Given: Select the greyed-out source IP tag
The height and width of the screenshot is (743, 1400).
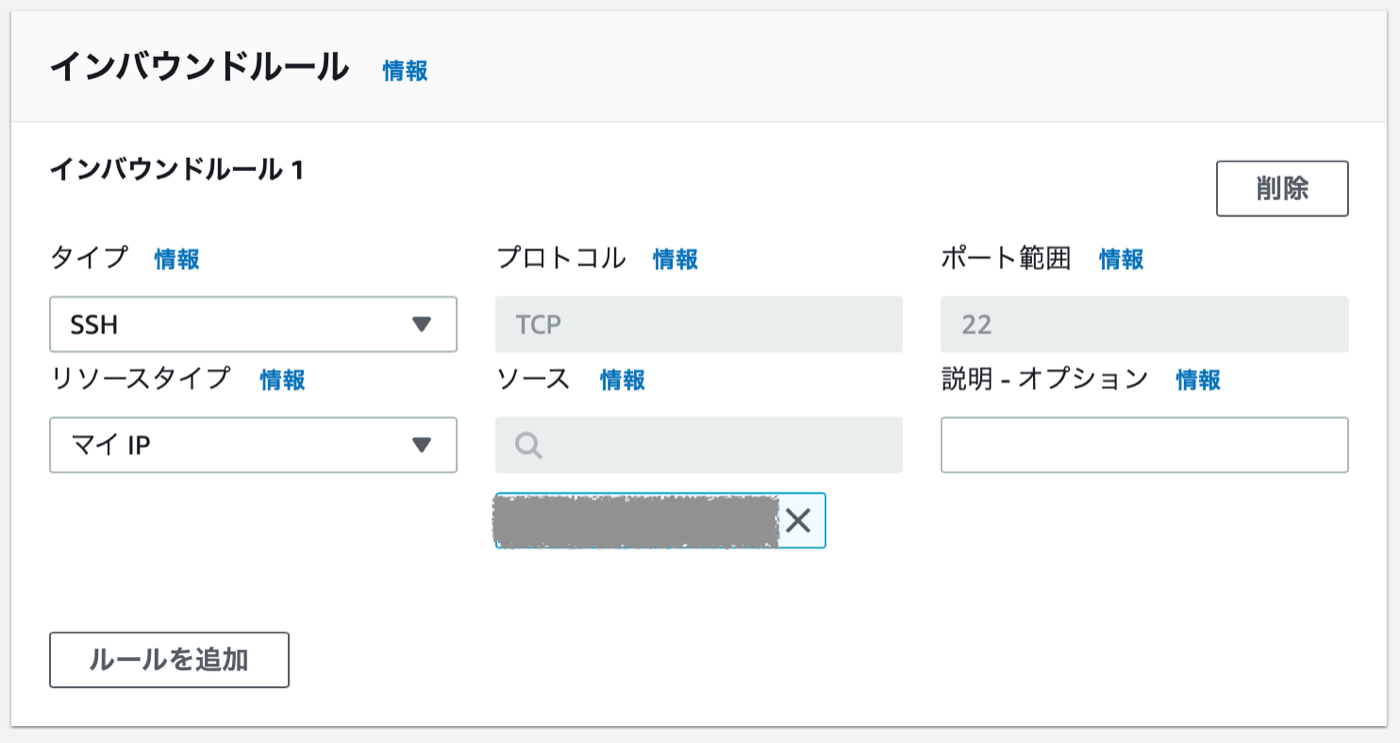Looking at the screenshot, I should [x=637, y=520].
